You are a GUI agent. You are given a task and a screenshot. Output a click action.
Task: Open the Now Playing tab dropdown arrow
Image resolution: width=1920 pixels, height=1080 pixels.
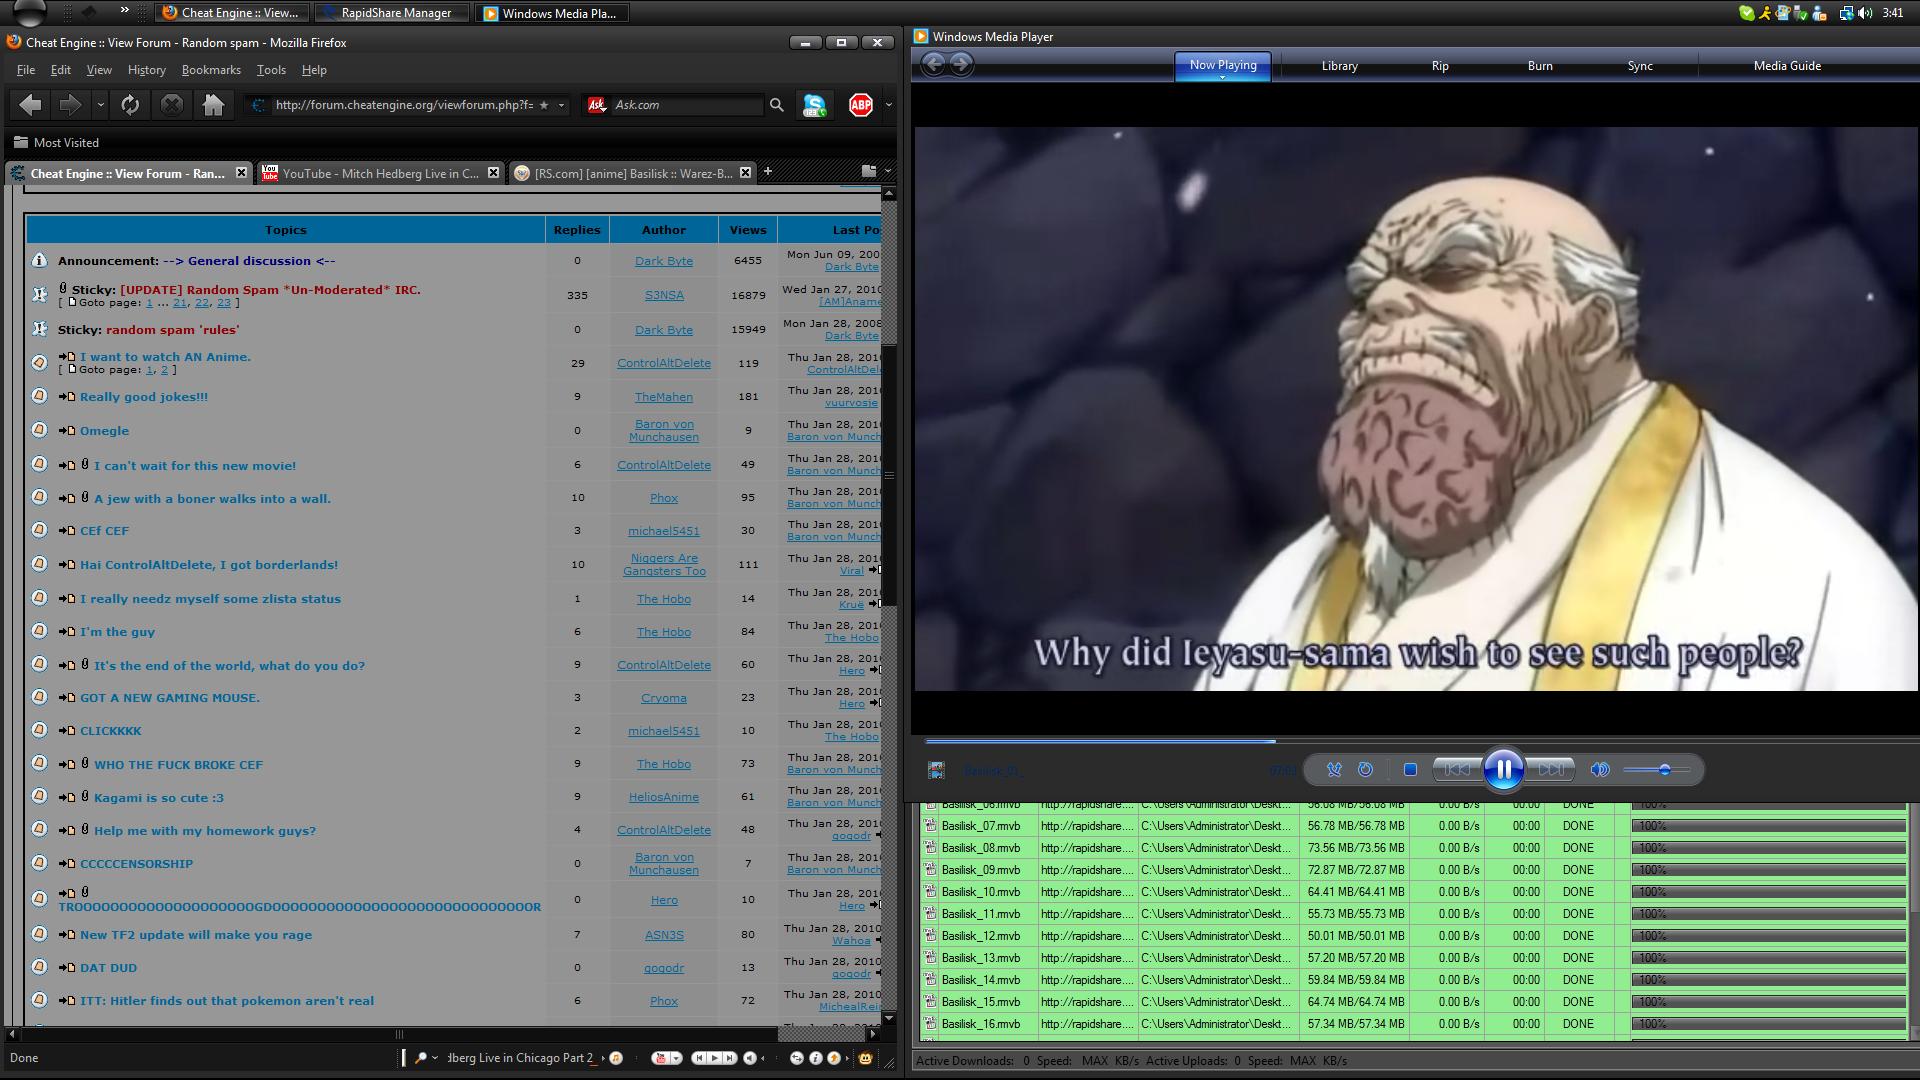point(1222,77)
